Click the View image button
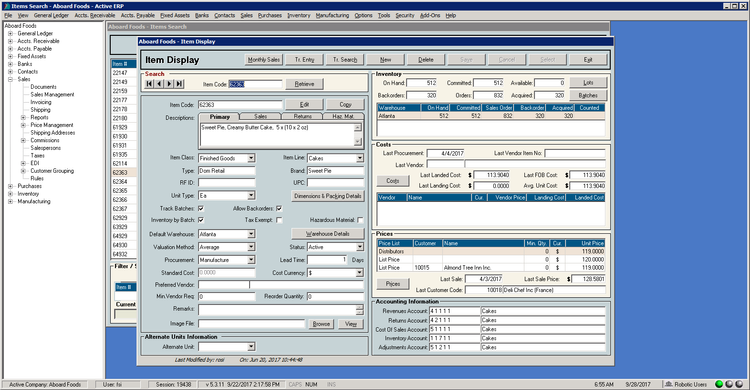This screenshot has height=390, width=750. (351, 324)
